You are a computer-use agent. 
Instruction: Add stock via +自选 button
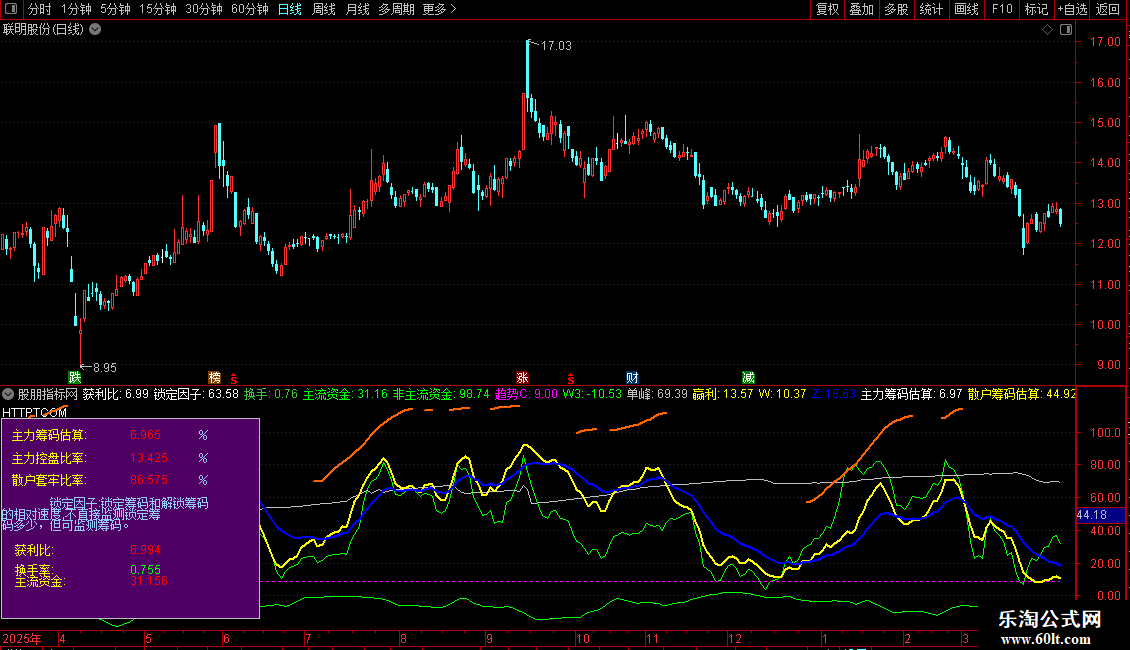pyautogui.click(x=1072, y=10)
